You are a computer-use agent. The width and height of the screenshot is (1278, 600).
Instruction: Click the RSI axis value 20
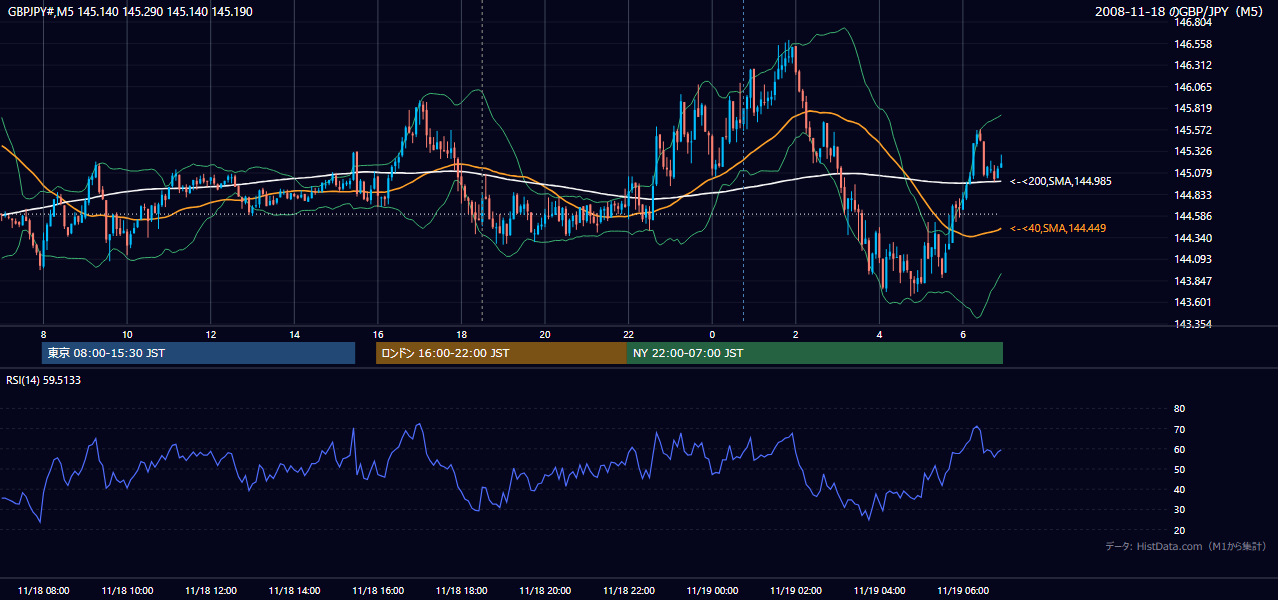[1179, 530]
